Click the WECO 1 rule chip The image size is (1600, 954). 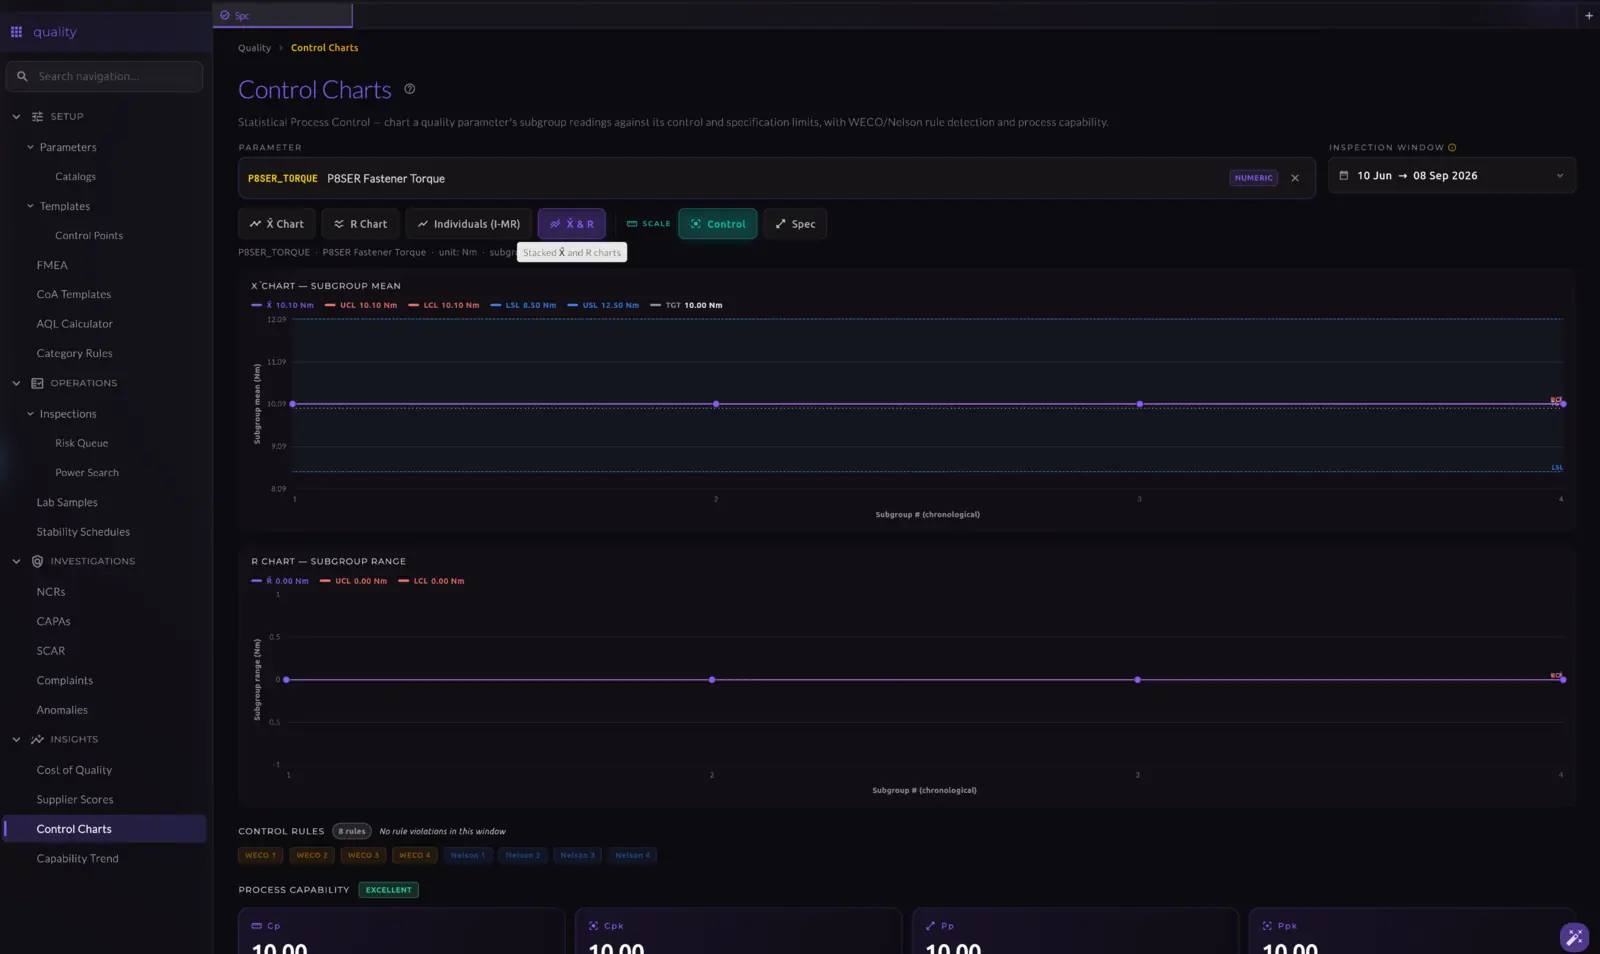260,855
